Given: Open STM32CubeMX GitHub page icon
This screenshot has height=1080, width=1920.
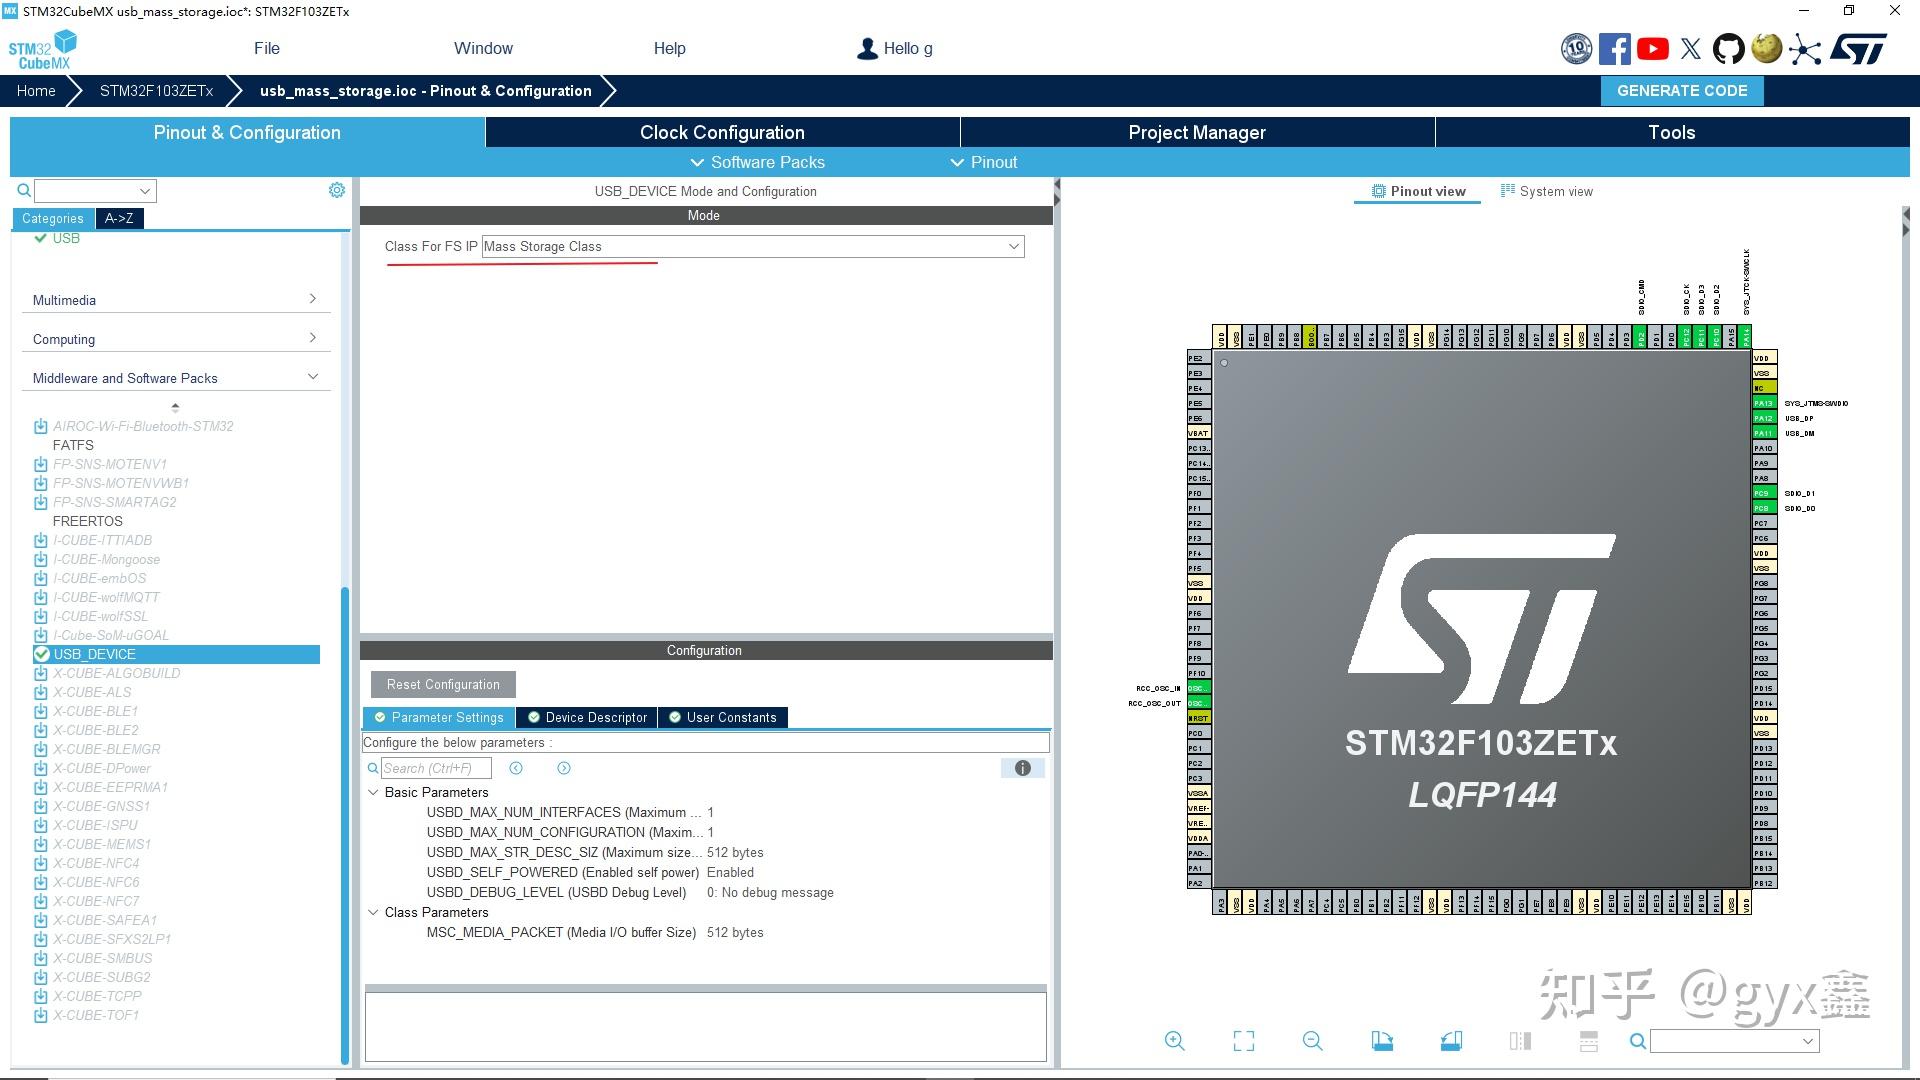Looking at the screenshot, I should (x=1728, y=47).
